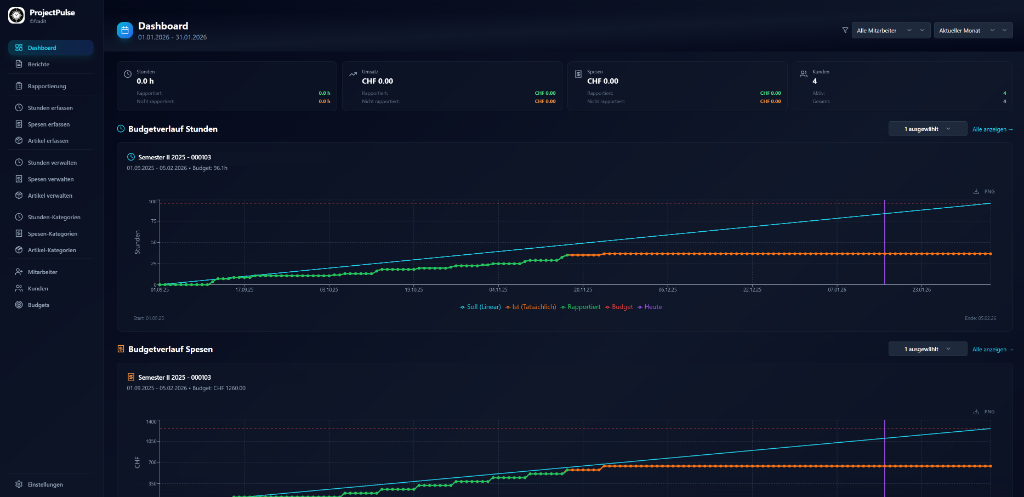Click the 'Budgetverlauf Stunden' heading
The height and width of the screenshot is (497, 1024).
click(173, 129)
